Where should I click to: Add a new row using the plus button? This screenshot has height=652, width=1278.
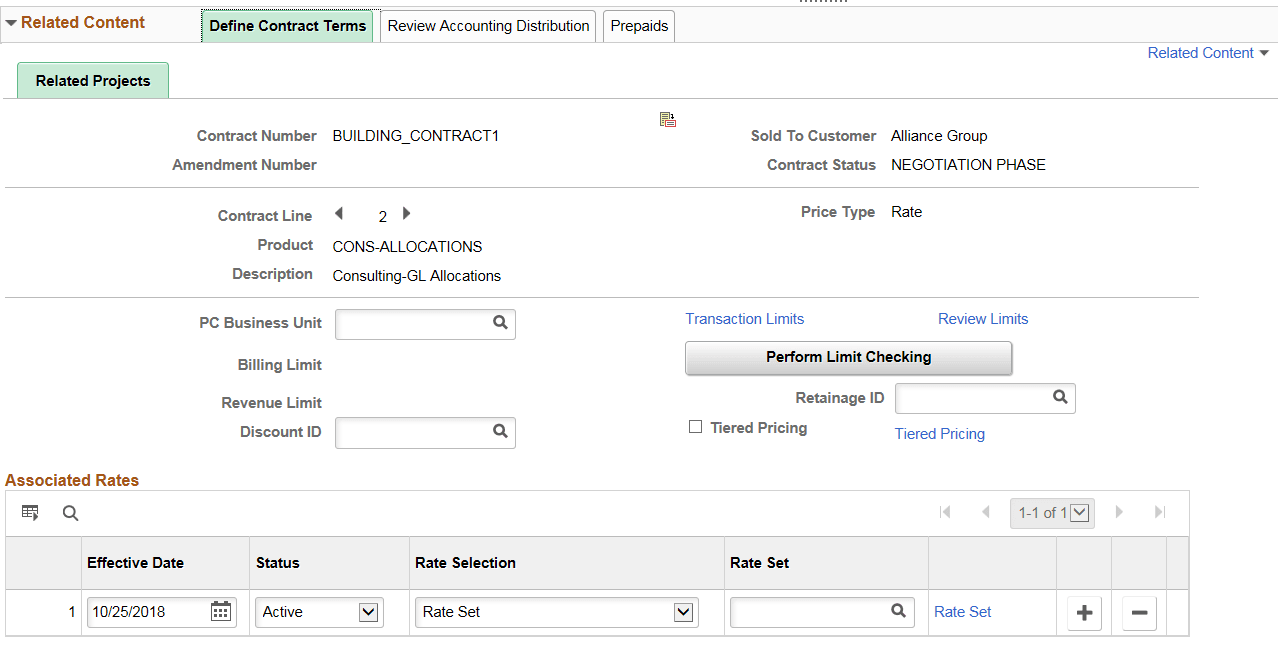click(x=1083, y=611)
